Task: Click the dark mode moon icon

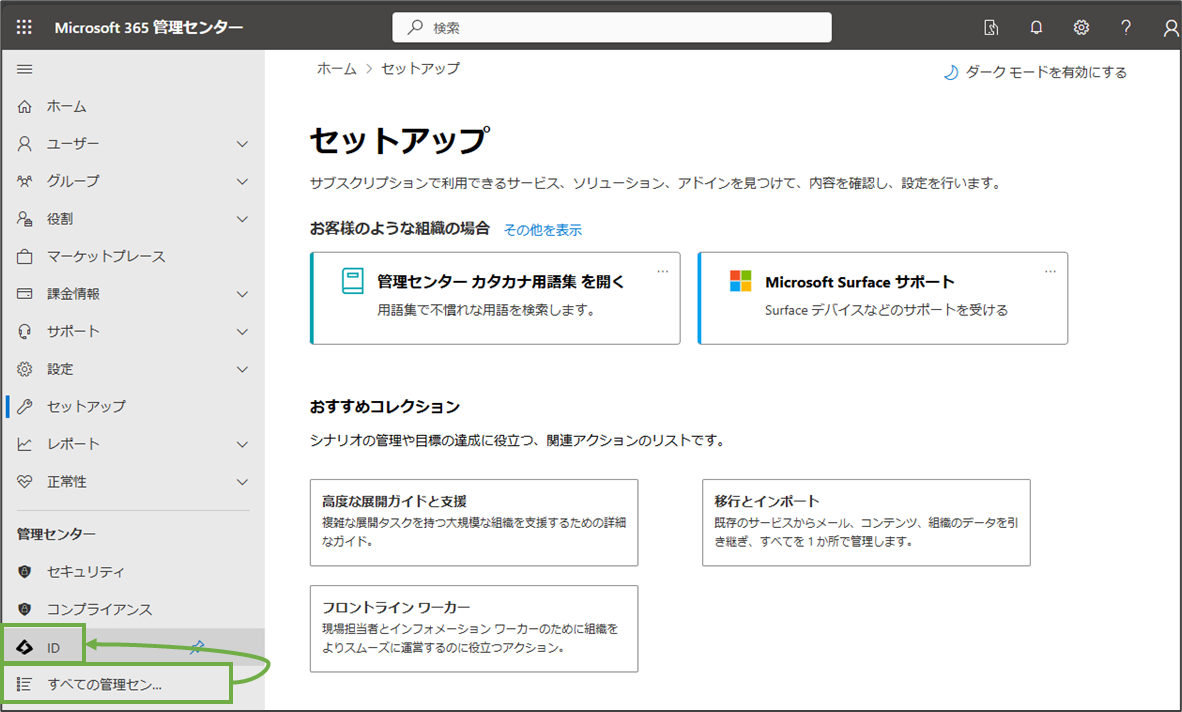Action: pos(951,72)
